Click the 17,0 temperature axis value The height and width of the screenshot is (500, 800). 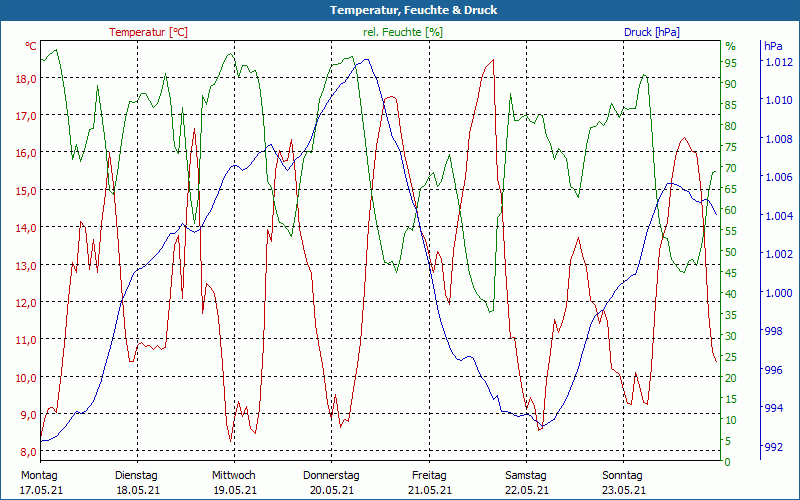tap(28, 116)
